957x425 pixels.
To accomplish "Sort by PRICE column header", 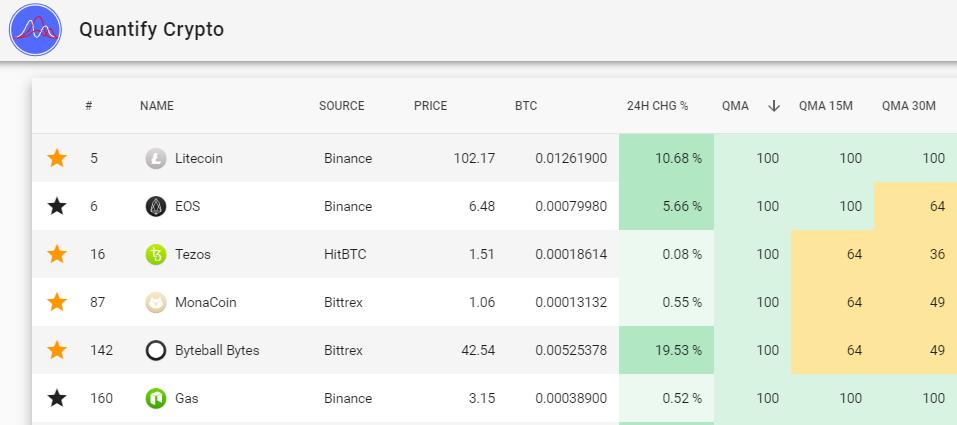I will tap(430, 106).
